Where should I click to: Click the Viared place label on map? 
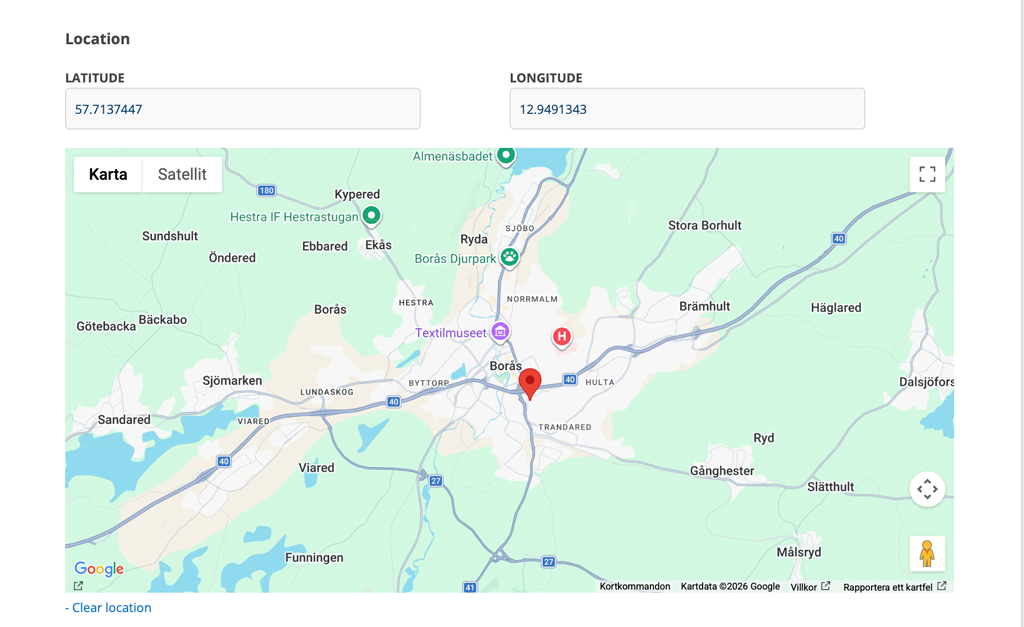[x=316, y=467]
